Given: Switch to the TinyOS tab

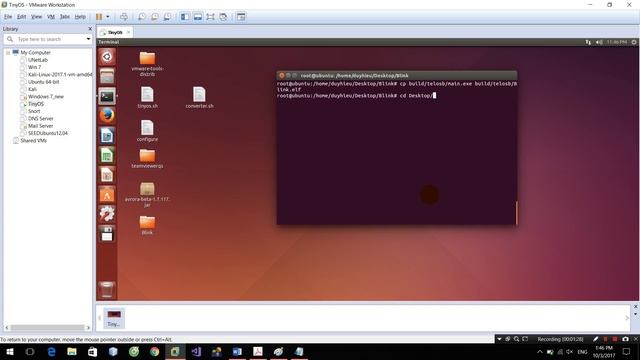Looking at the screenshot, I should 115,32.
